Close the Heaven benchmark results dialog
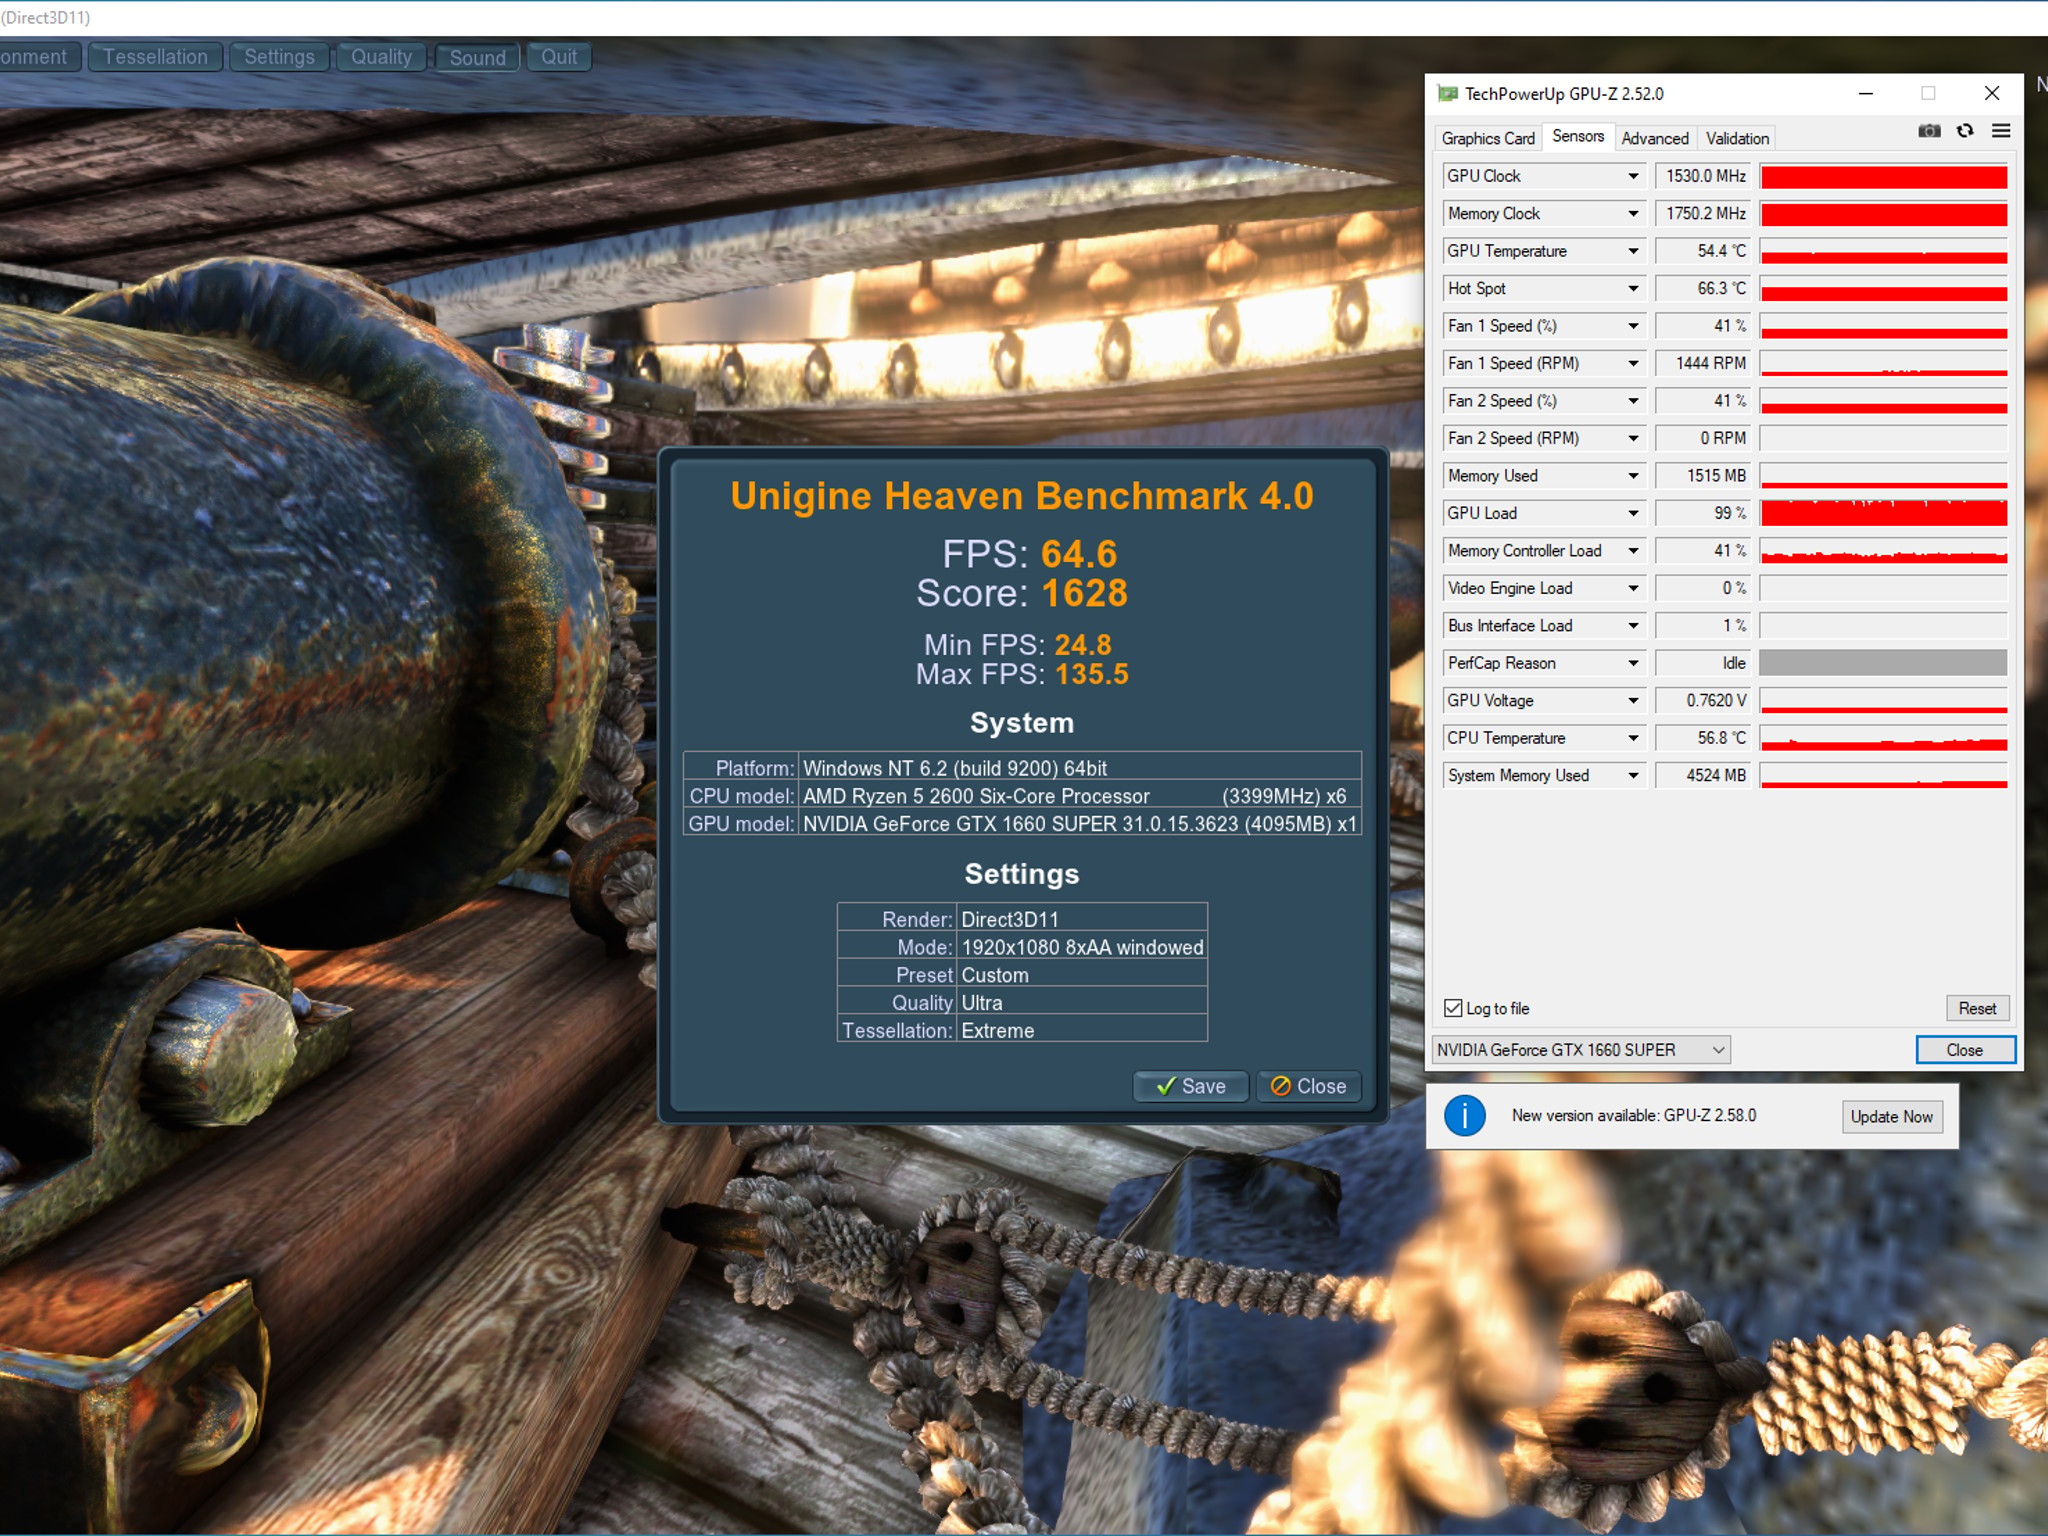This screenshot has width=2048, height=1536. (1308, 1086)
